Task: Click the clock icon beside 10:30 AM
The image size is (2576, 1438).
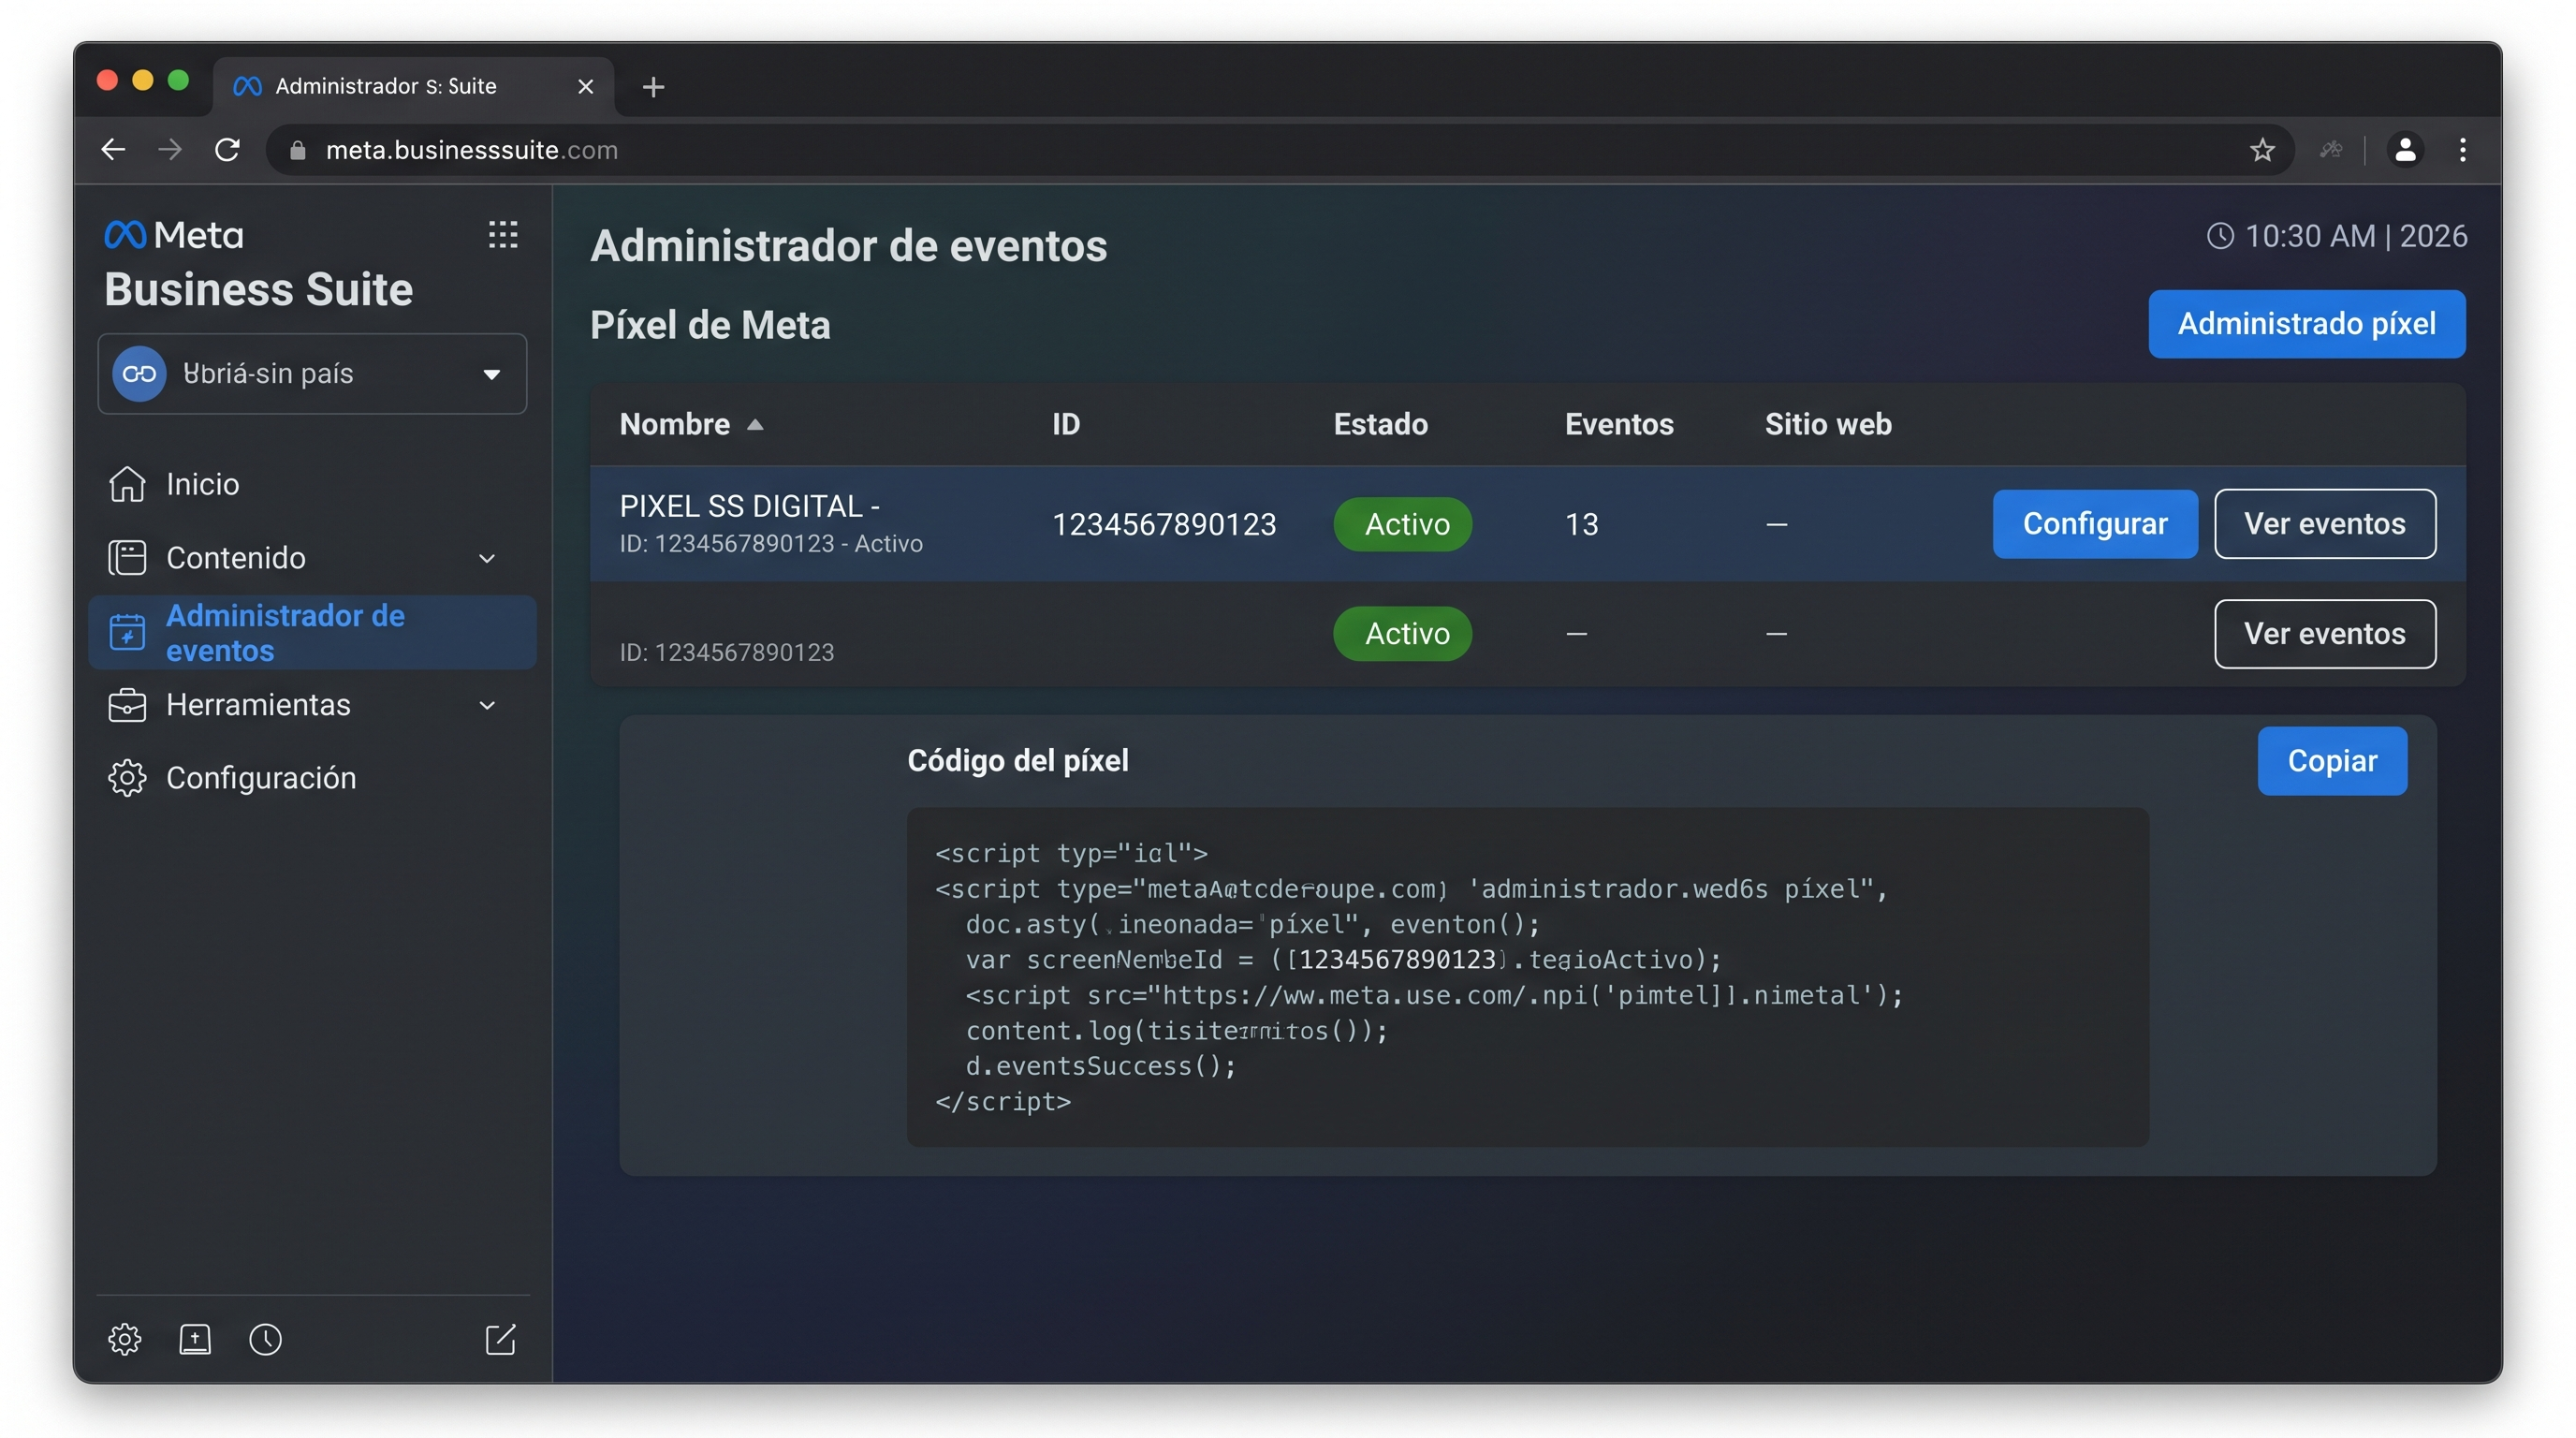Action: pos(2220,236)
